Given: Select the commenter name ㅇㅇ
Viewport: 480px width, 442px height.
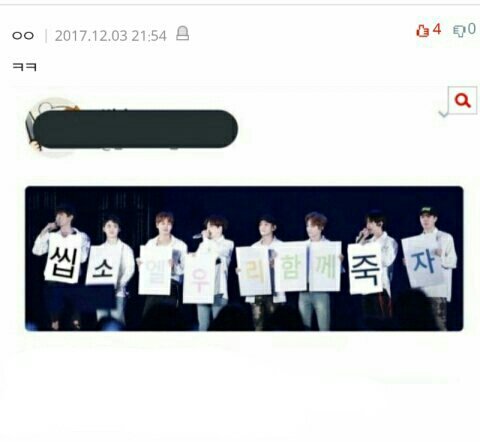Looking at the screenshot, I should coord(23,35).
